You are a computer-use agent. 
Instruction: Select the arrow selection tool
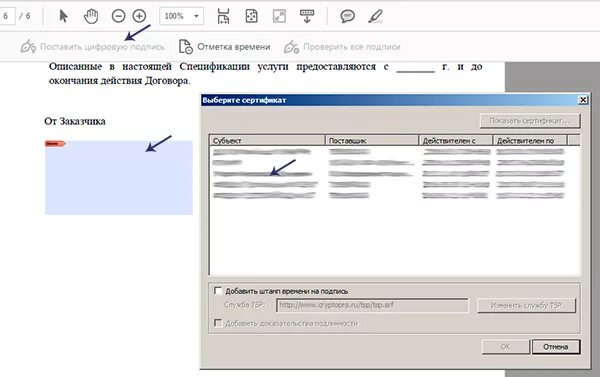point(64,16)
